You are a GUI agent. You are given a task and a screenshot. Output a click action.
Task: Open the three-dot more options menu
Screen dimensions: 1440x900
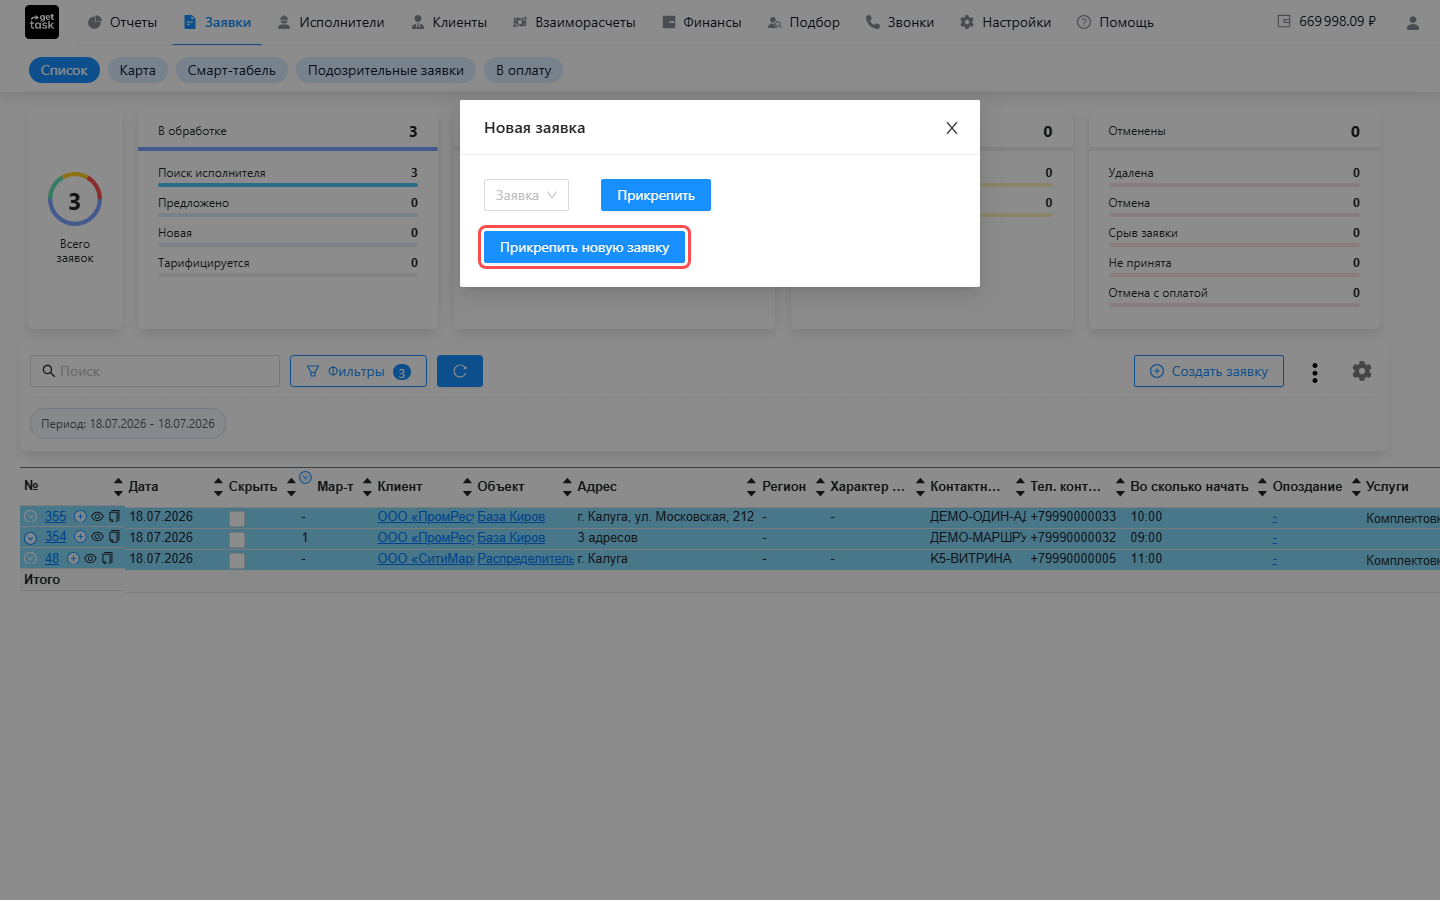pyautogui.click(x=1314, y=372)
